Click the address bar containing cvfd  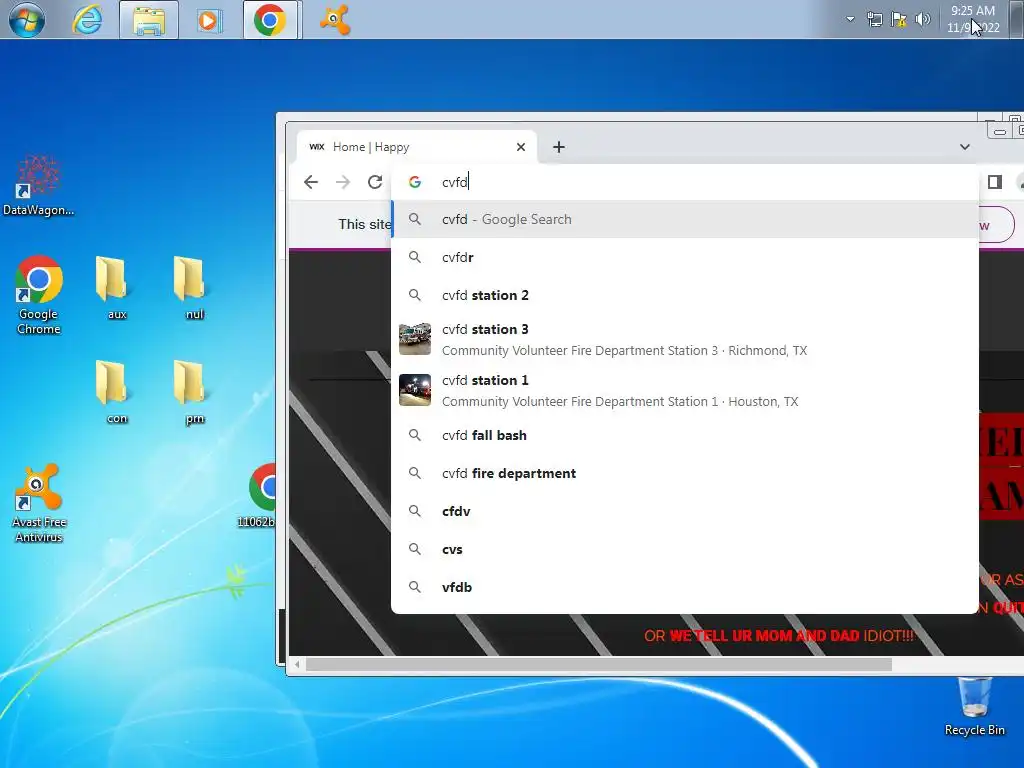684,182
